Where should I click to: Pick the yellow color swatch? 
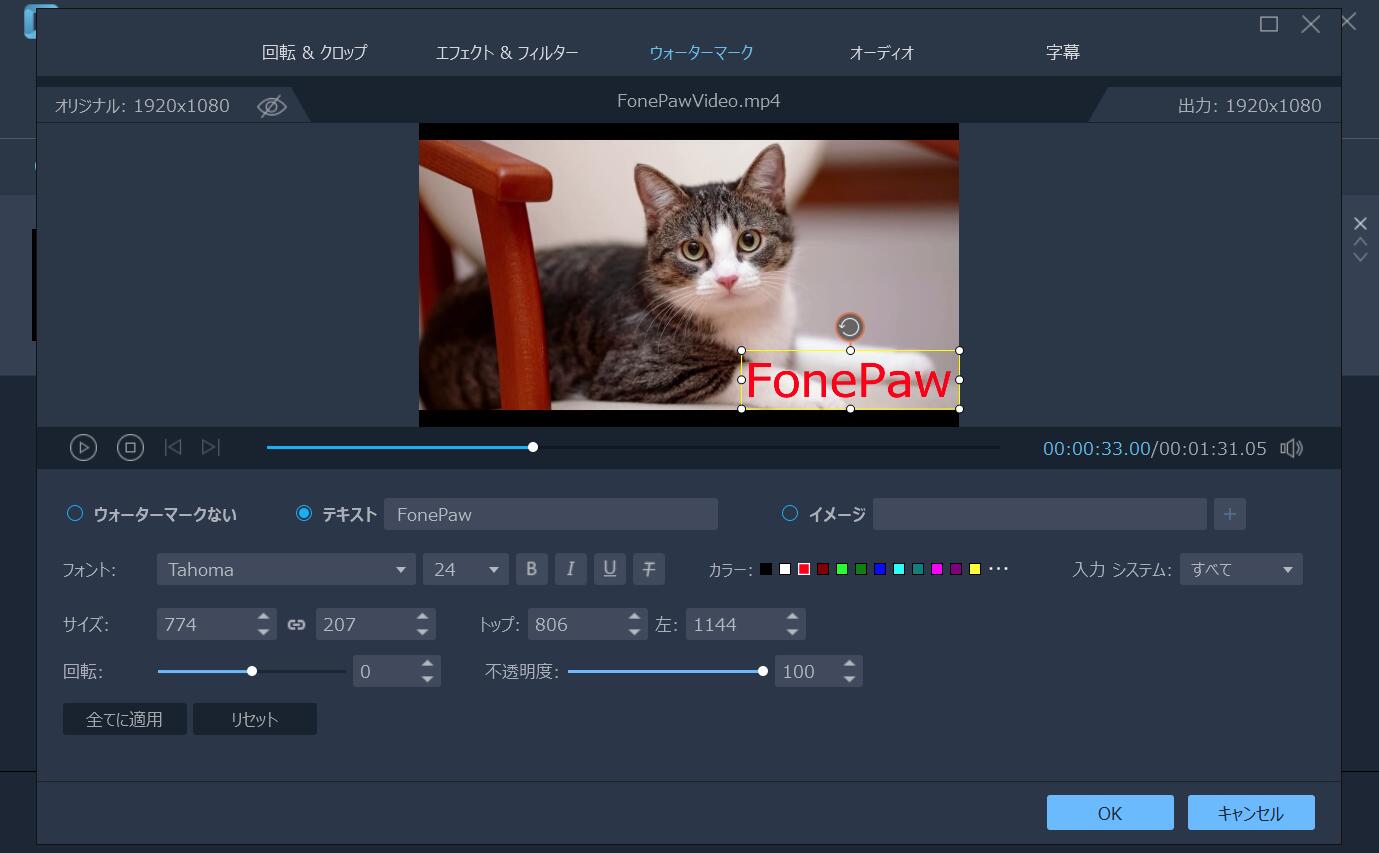click(975, 569)
